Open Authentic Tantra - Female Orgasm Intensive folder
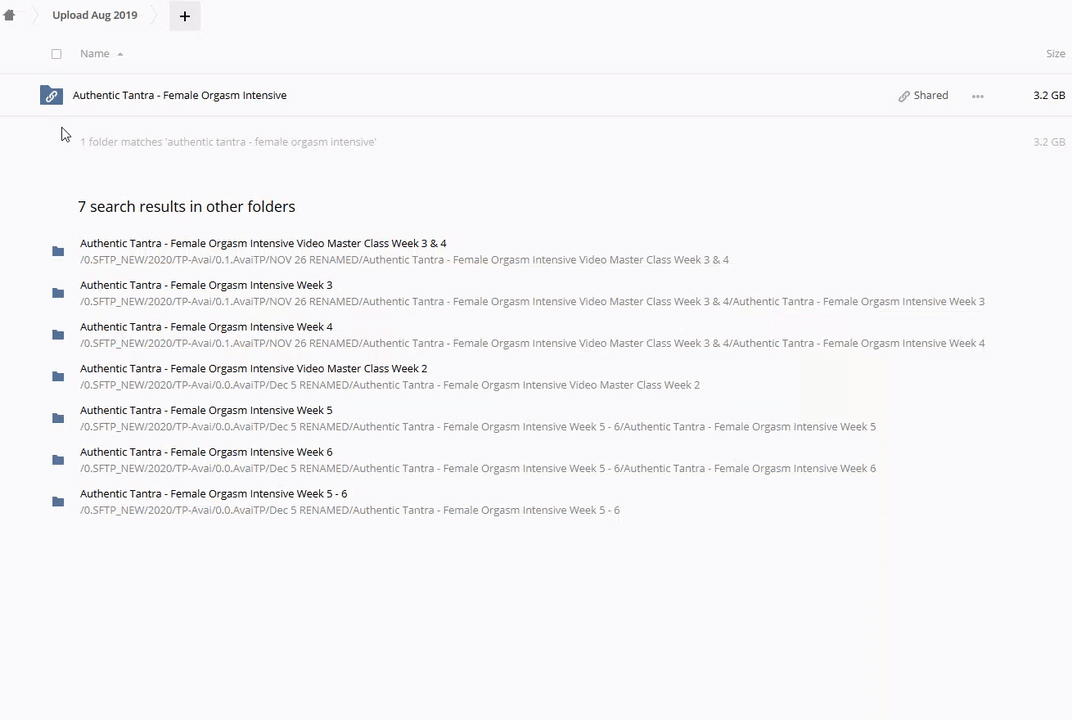 click(x=179, y=96)
